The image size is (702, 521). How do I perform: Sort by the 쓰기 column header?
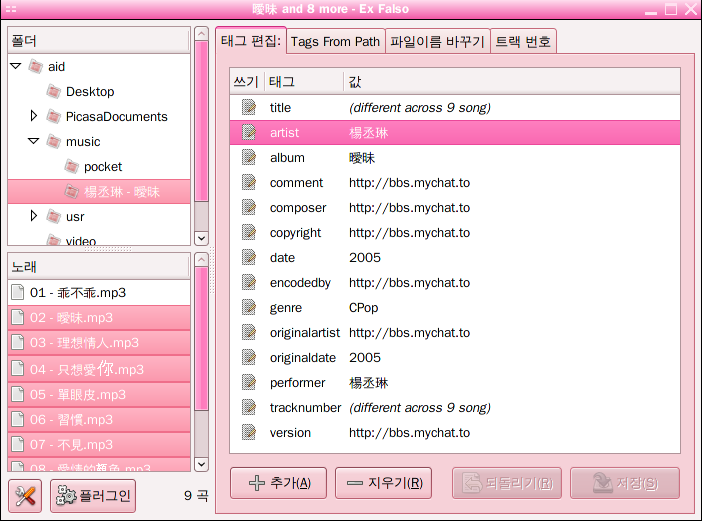pyautogui.click(x=247, y=81)
